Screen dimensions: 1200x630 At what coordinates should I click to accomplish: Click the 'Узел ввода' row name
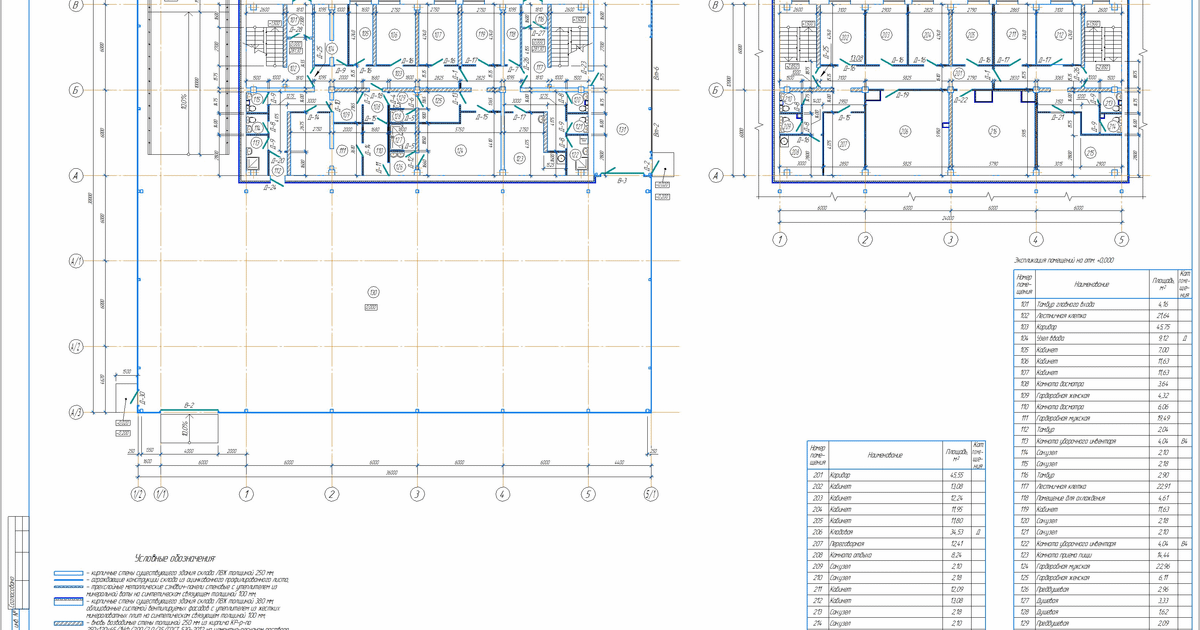coord(1052,338)
